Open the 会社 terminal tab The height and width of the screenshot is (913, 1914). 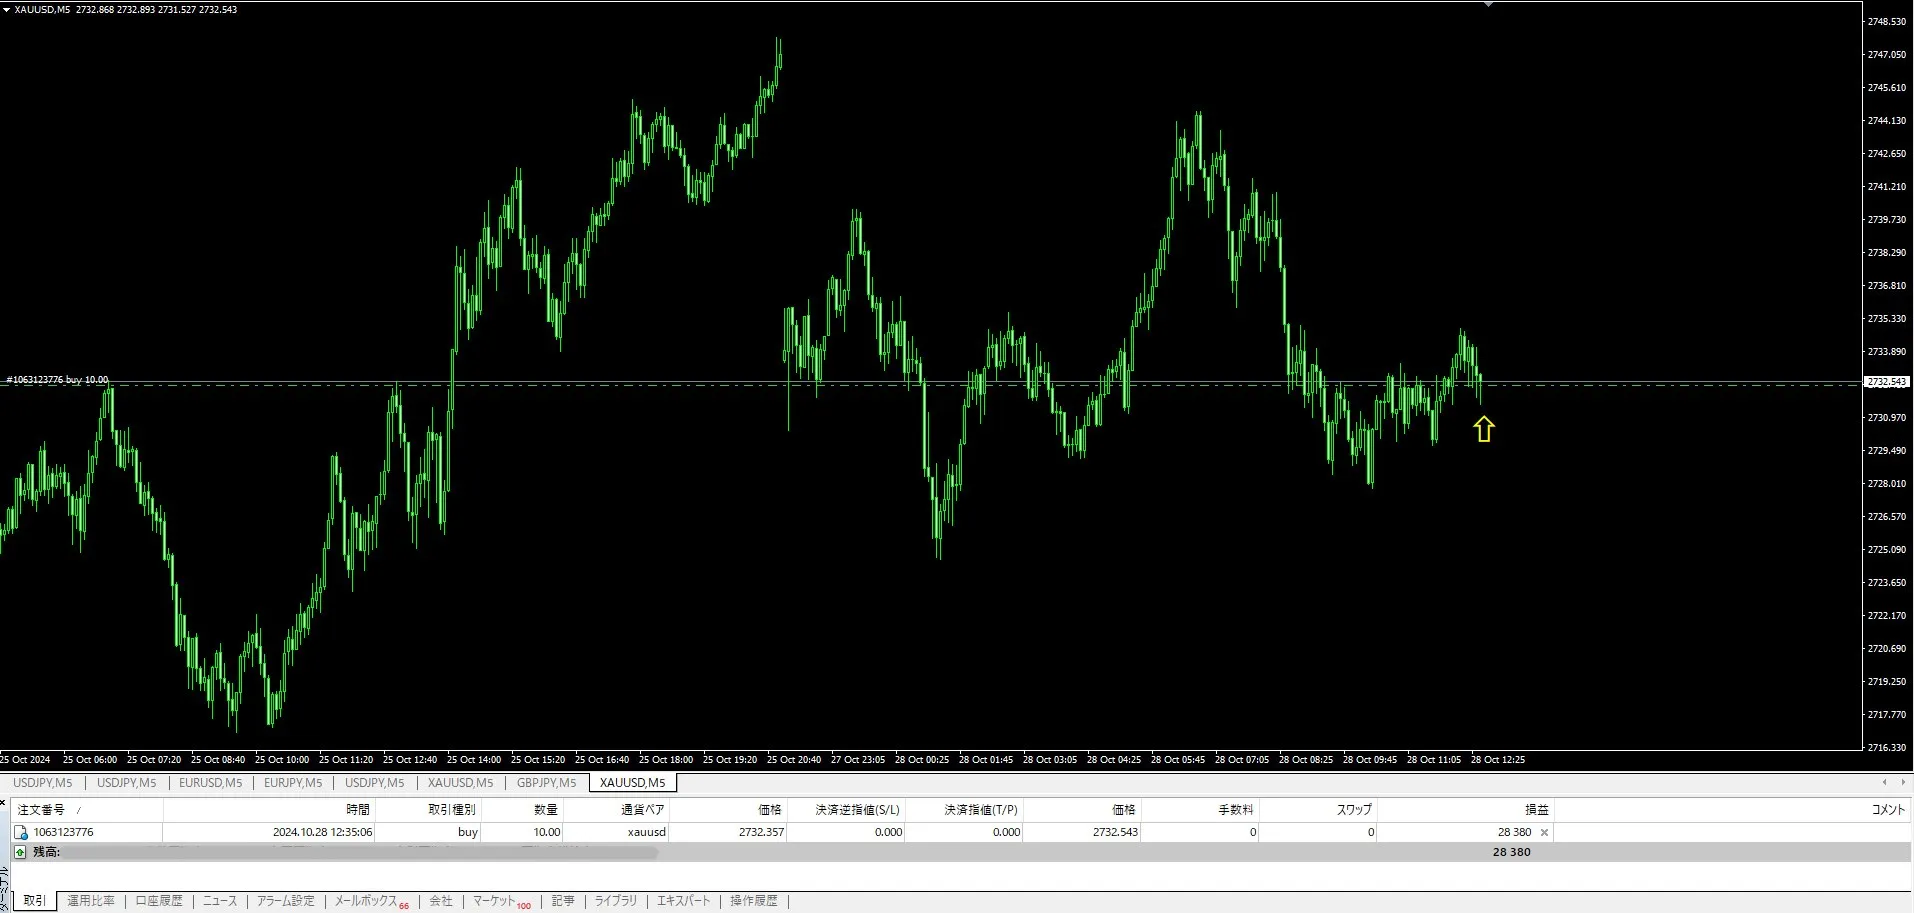[441, 901]
